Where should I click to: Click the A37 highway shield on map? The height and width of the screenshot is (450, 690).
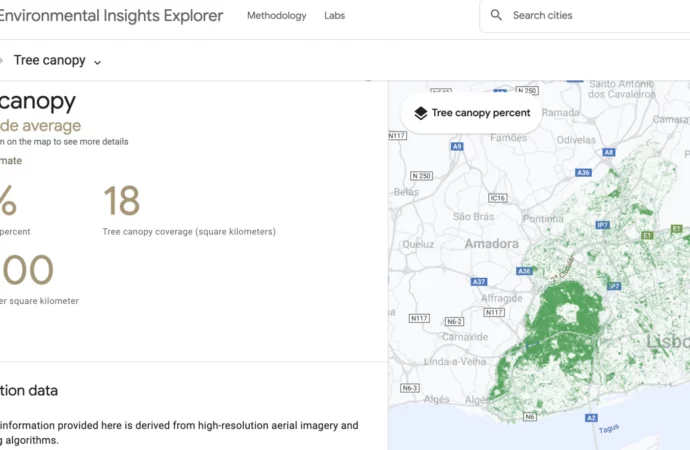pos(479,282)
